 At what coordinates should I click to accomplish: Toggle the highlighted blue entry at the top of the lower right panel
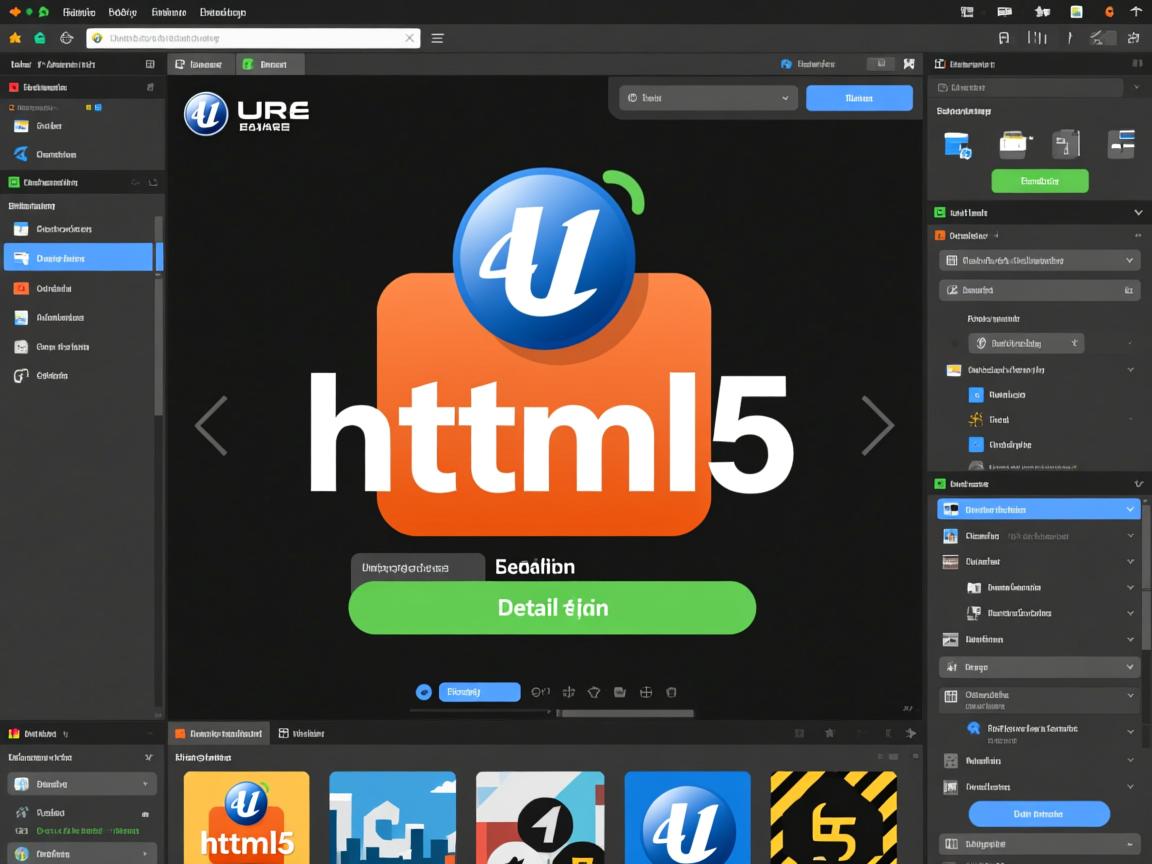point(1038,508)
